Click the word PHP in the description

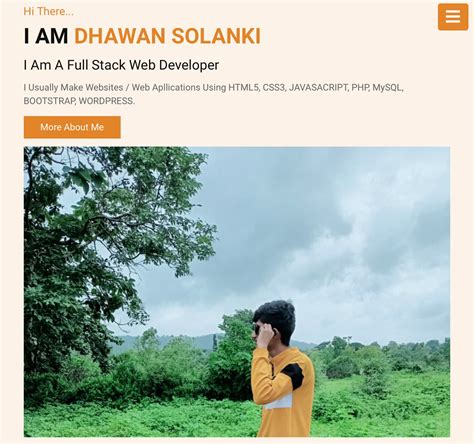360,88
